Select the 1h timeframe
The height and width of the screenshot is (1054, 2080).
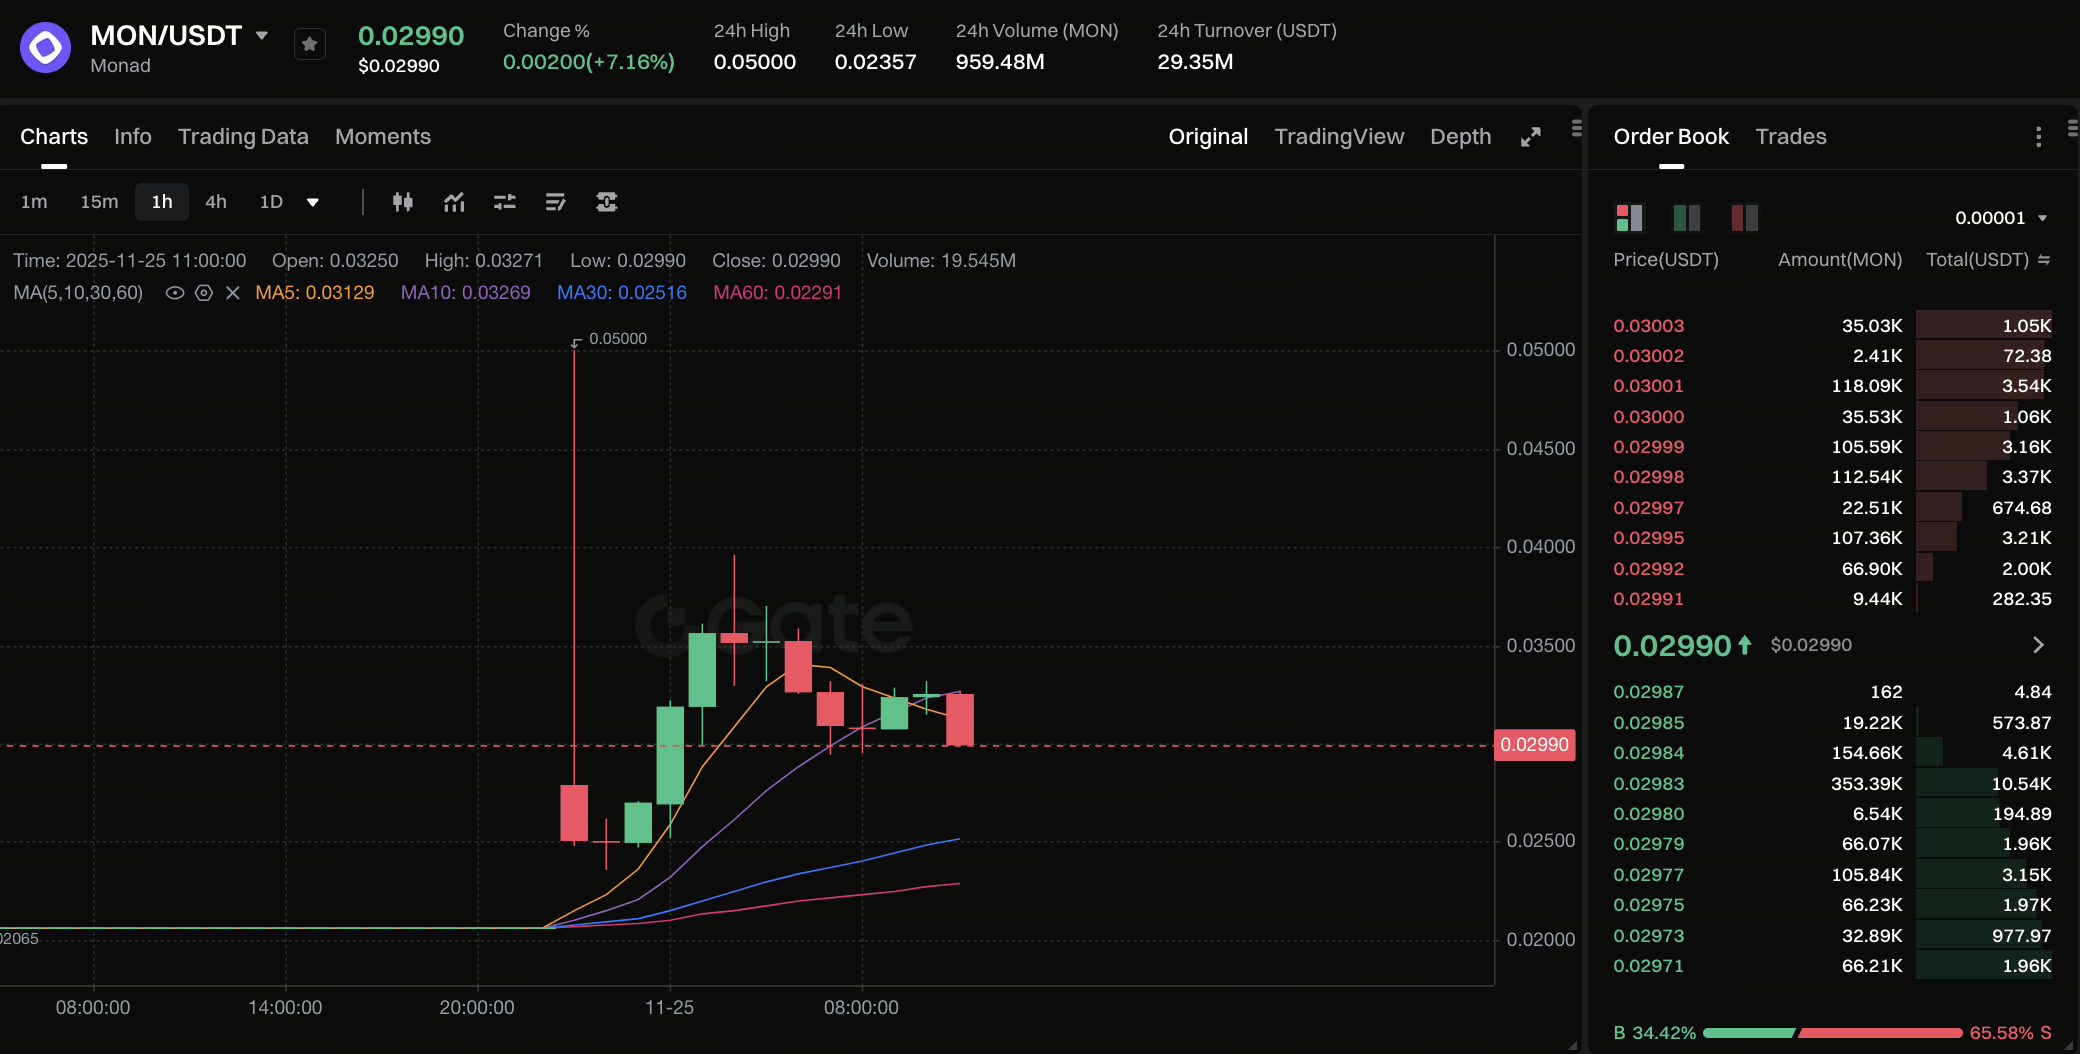tap(162, 202)
